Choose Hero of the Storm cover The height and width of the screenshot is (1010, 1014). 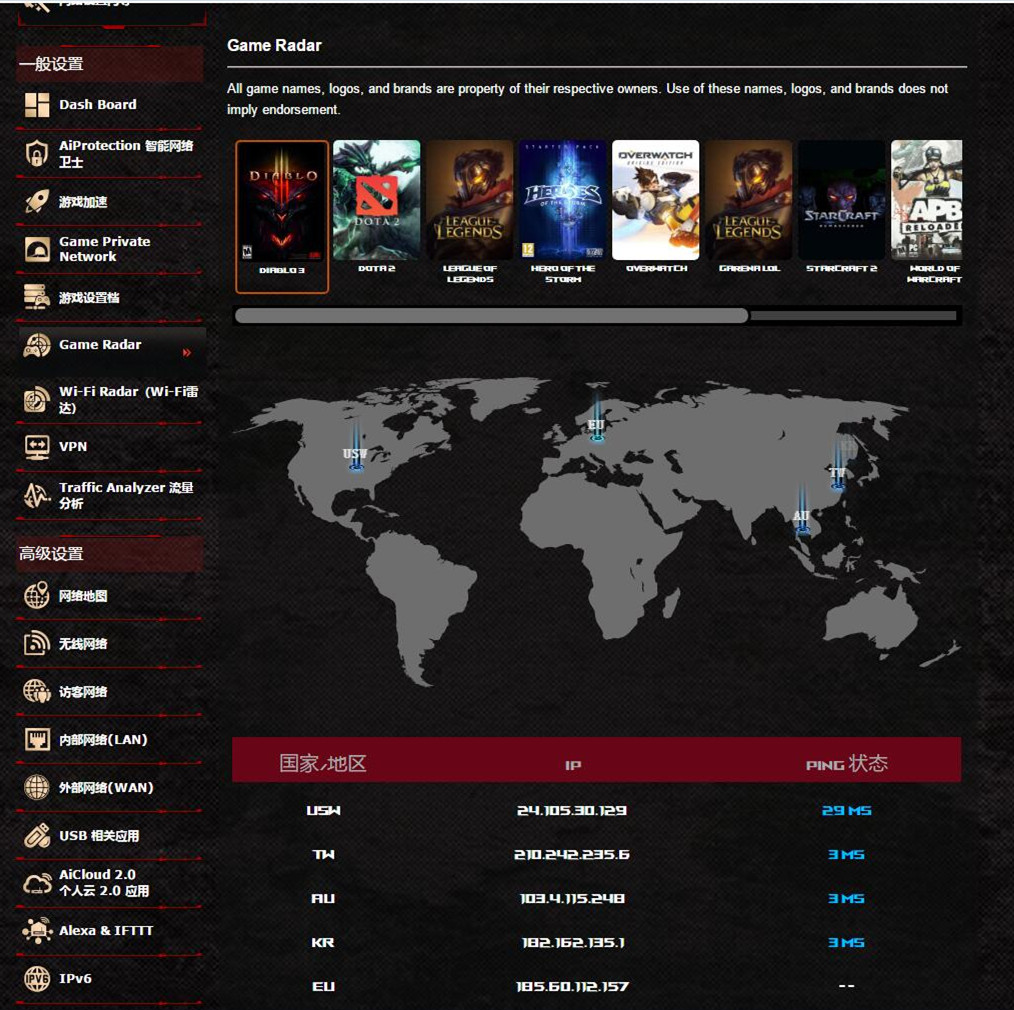coord(563,200)
